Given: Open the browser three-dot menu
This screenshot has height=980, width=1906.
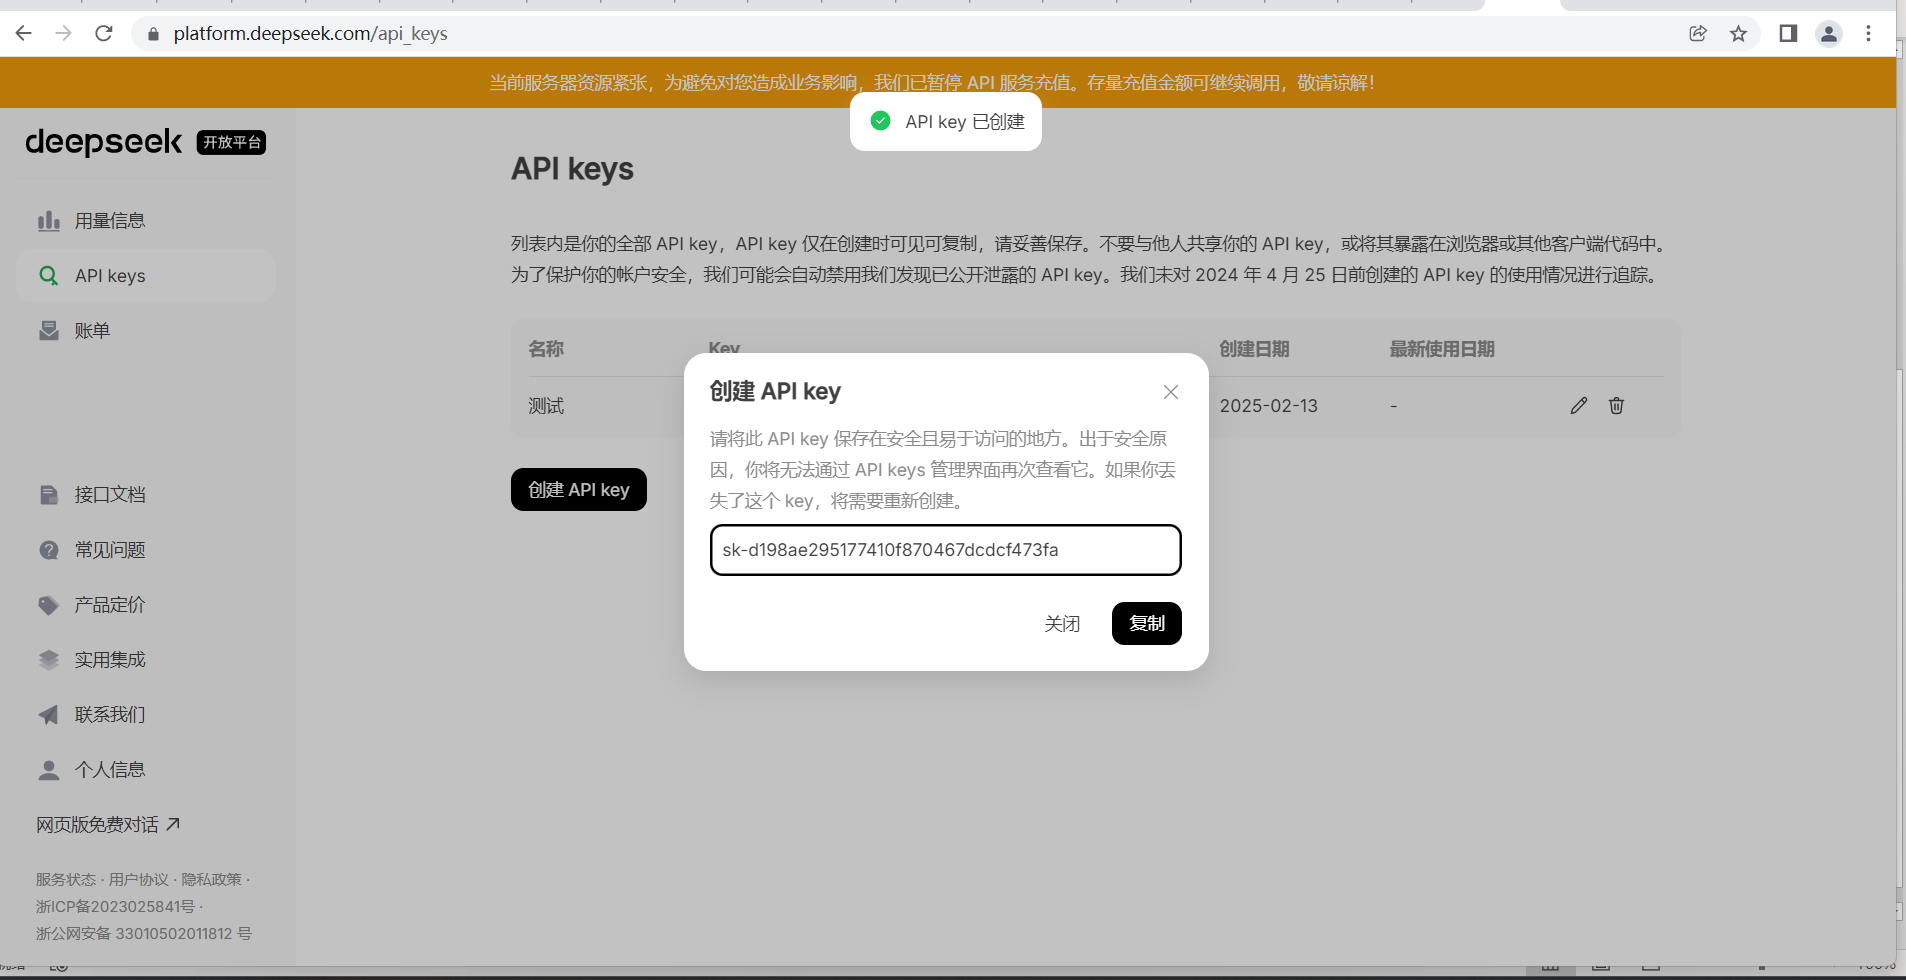Looking at the screenshot, I should tap(1868, 33).
